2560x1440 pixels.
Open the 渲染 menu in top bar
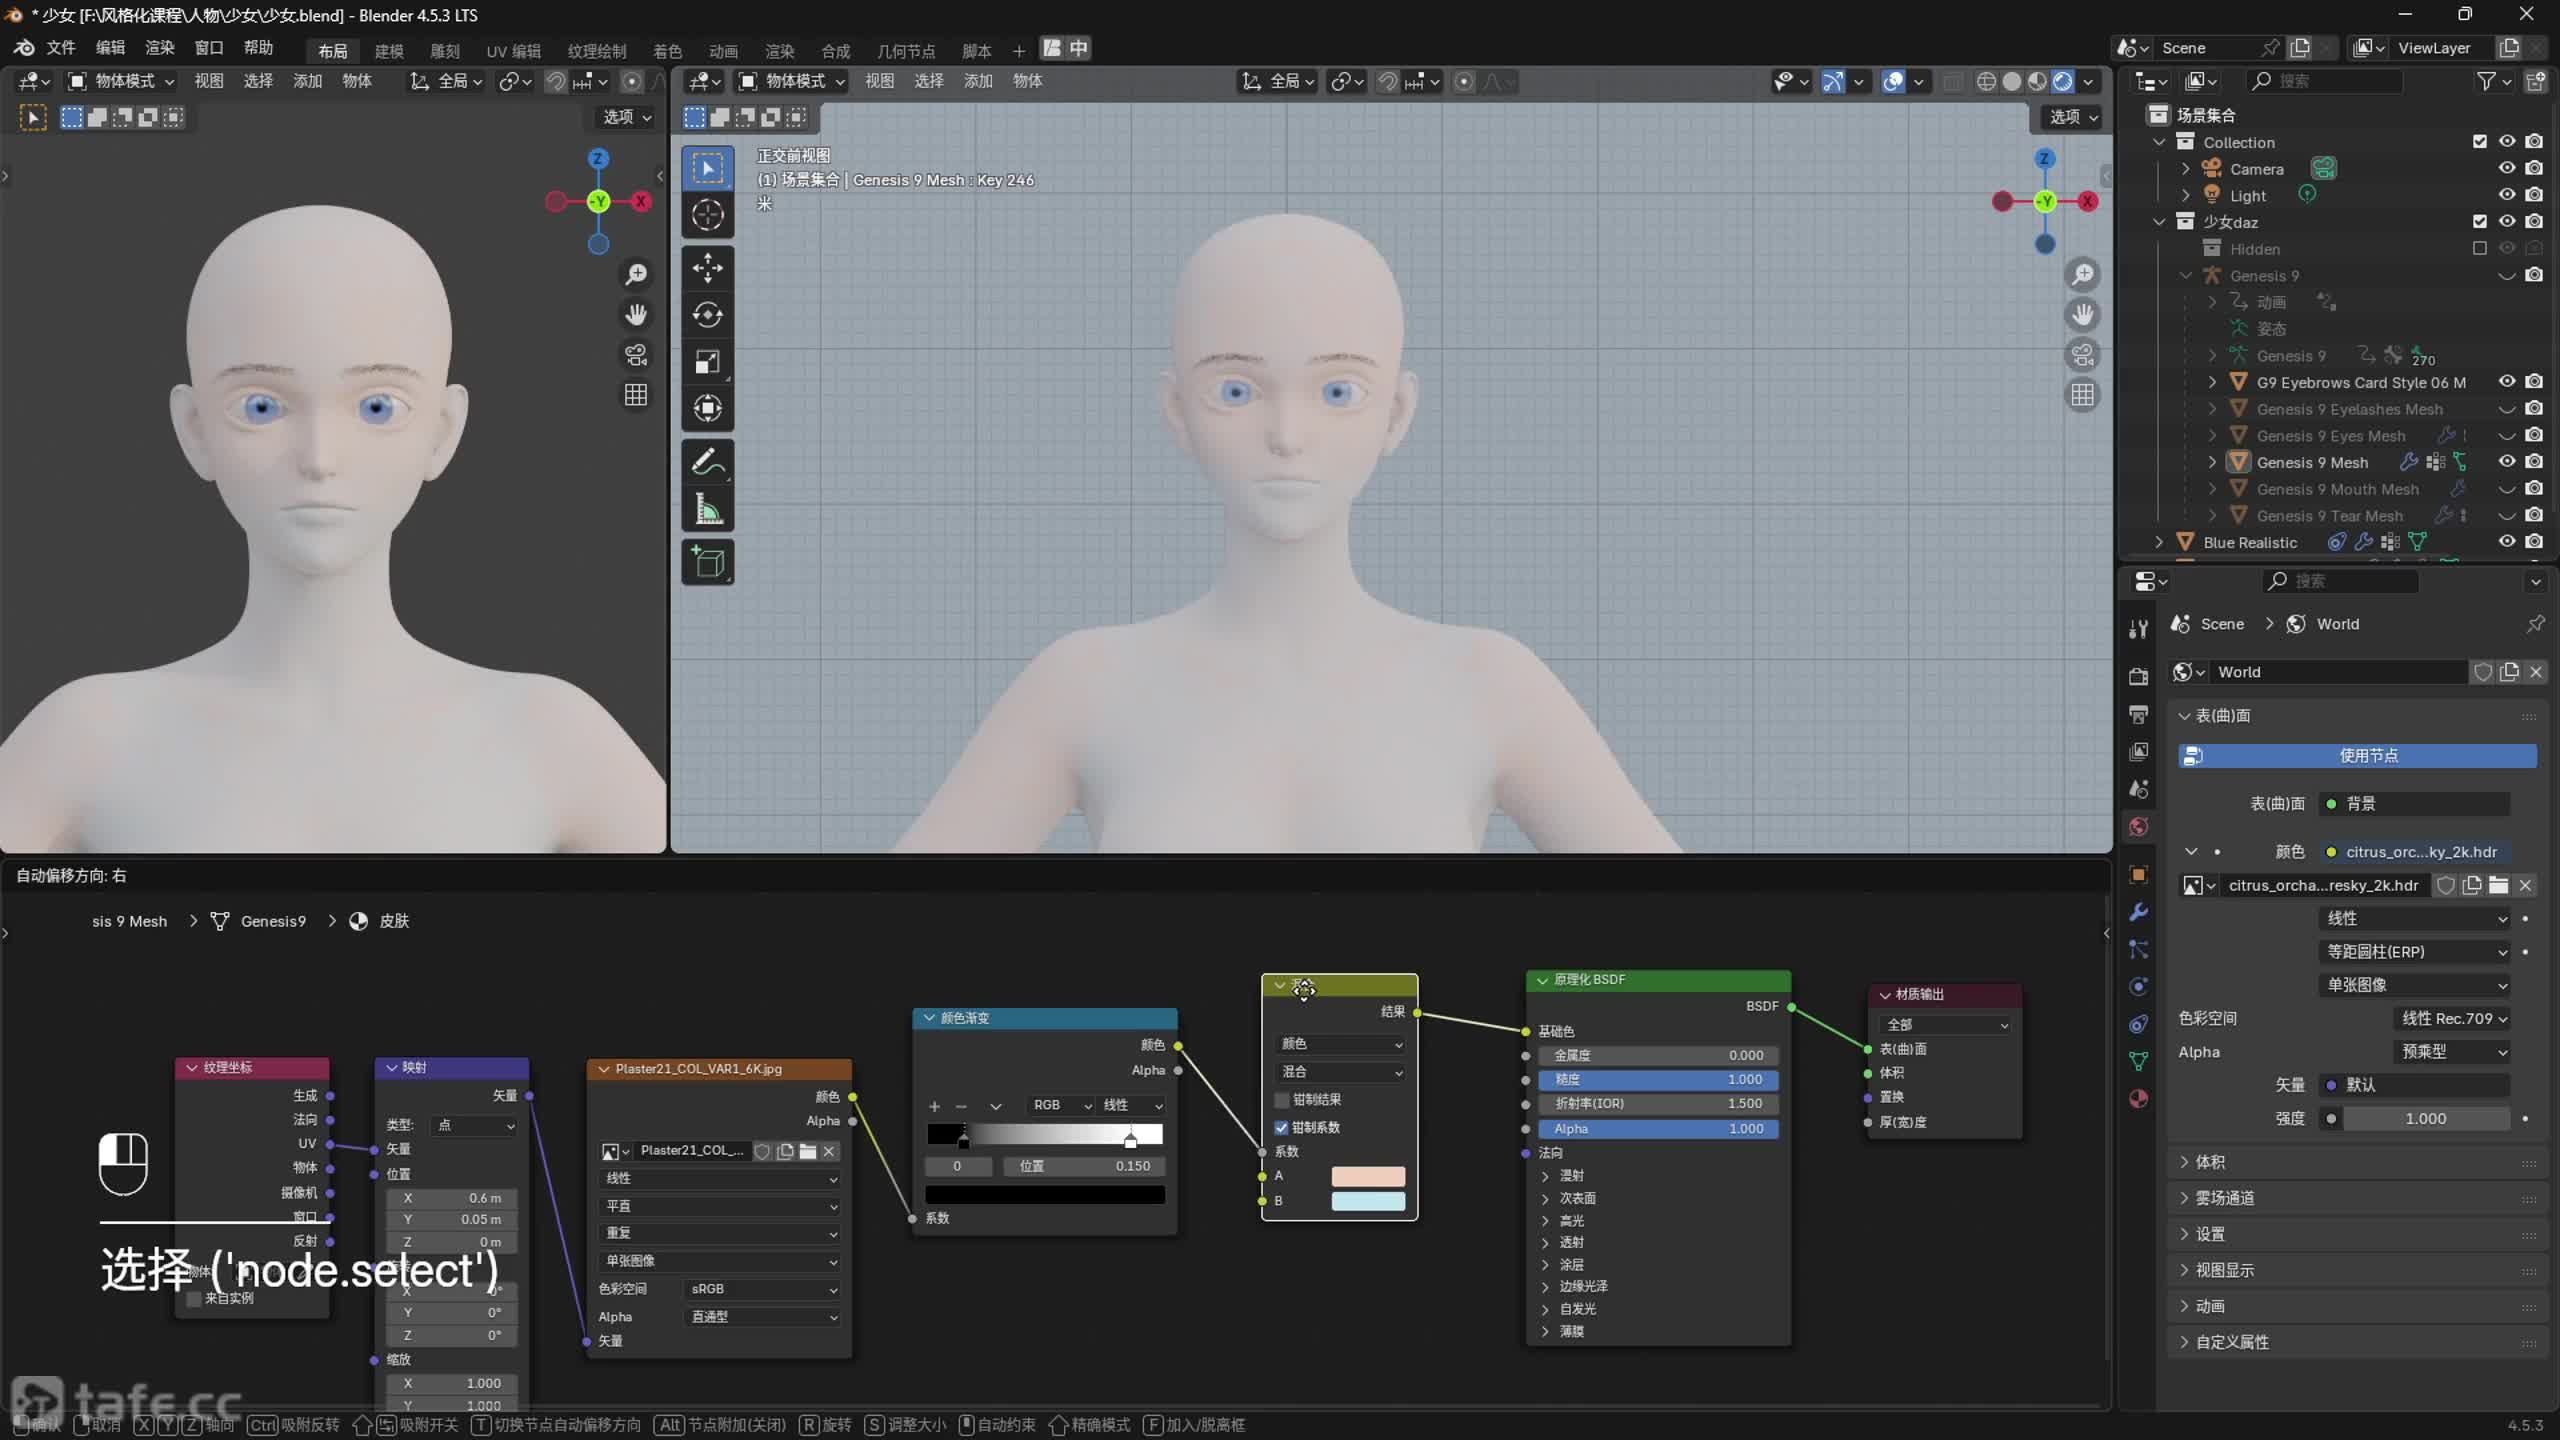159,48
